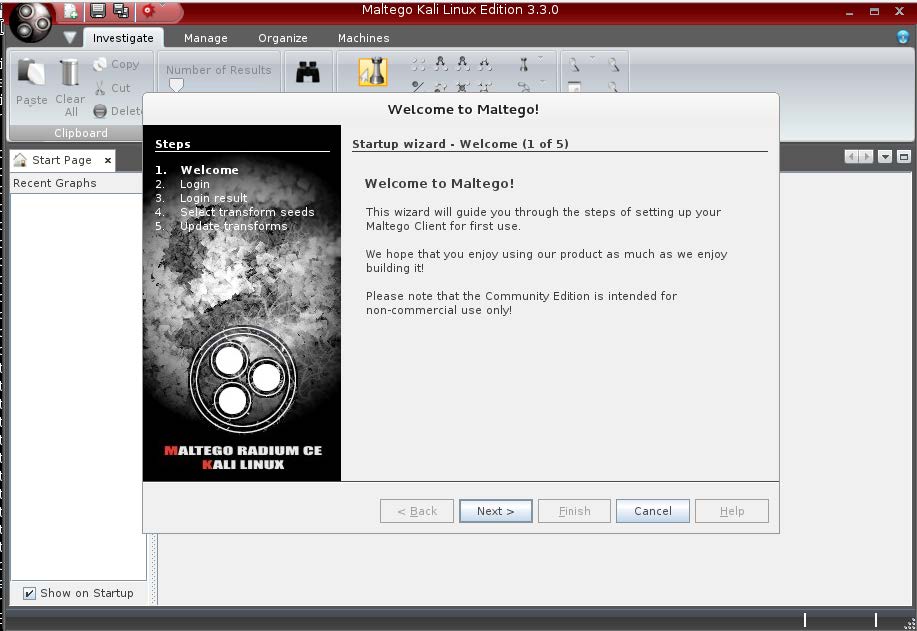Click Next in the startup wizard
The width and height of the screenshot is (917, 631).
coord(495,511)
